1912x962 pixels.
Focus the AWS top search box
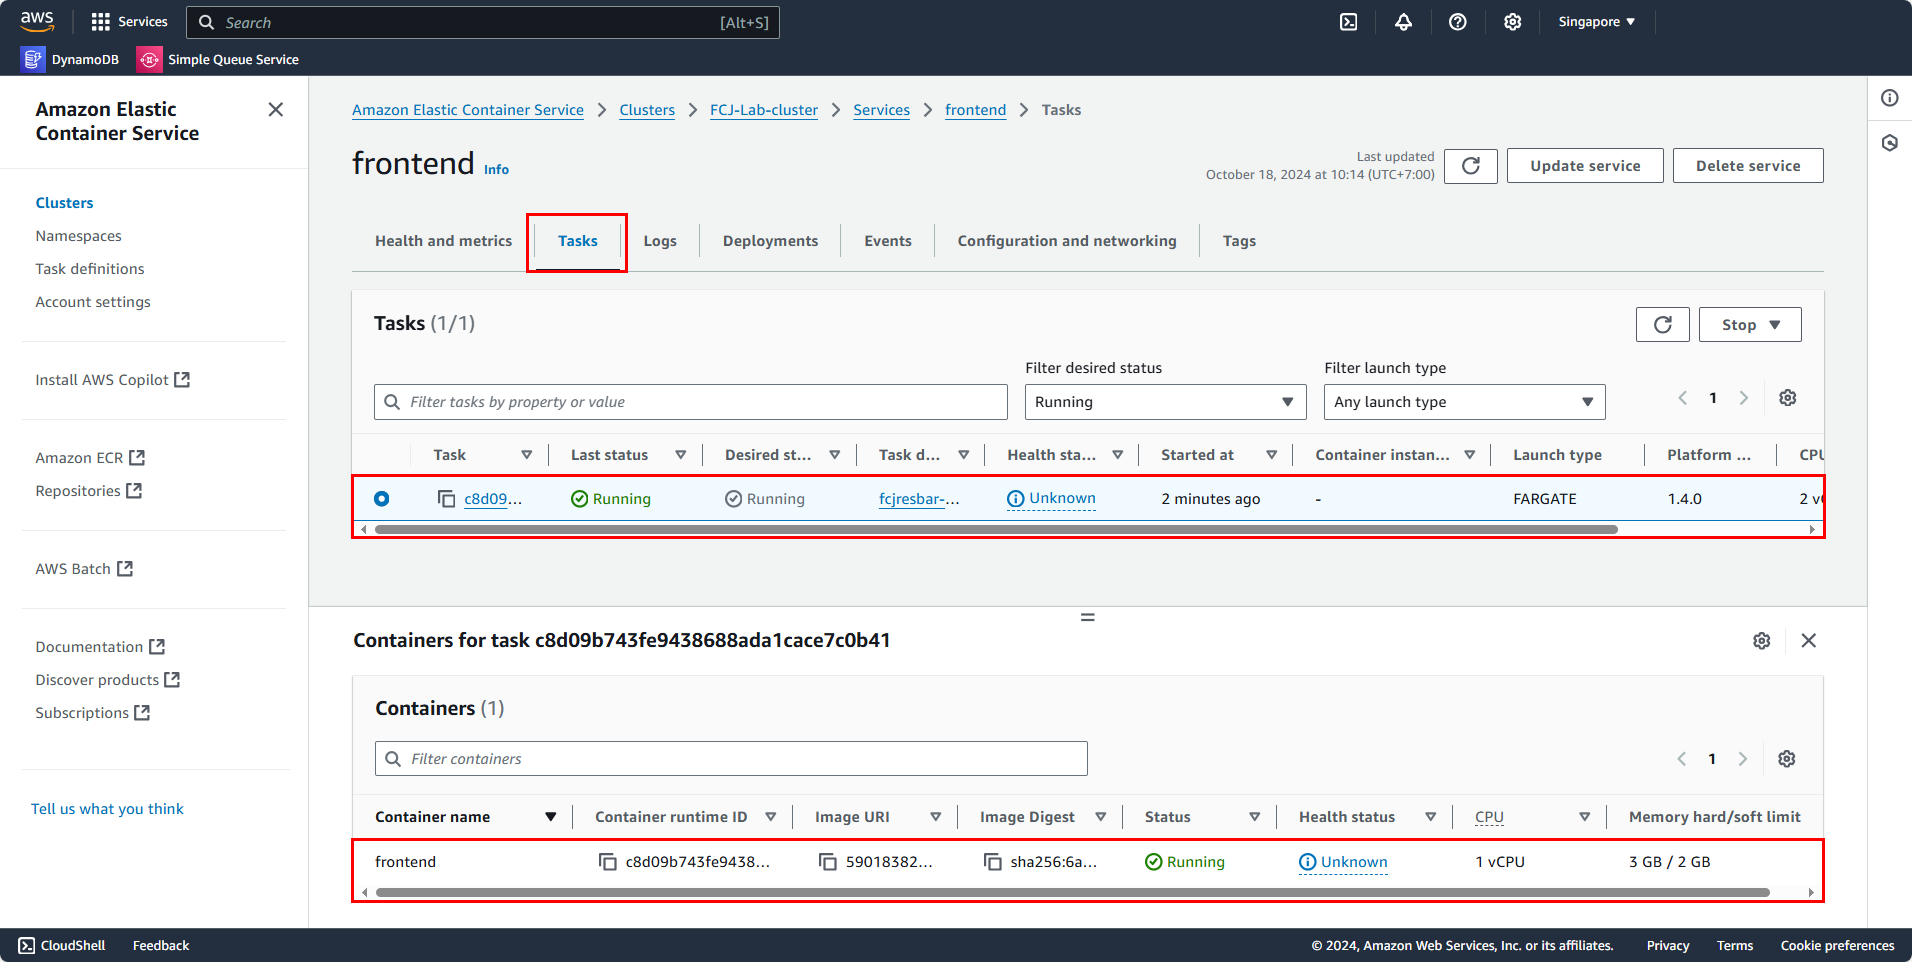(x=483, y=22)
